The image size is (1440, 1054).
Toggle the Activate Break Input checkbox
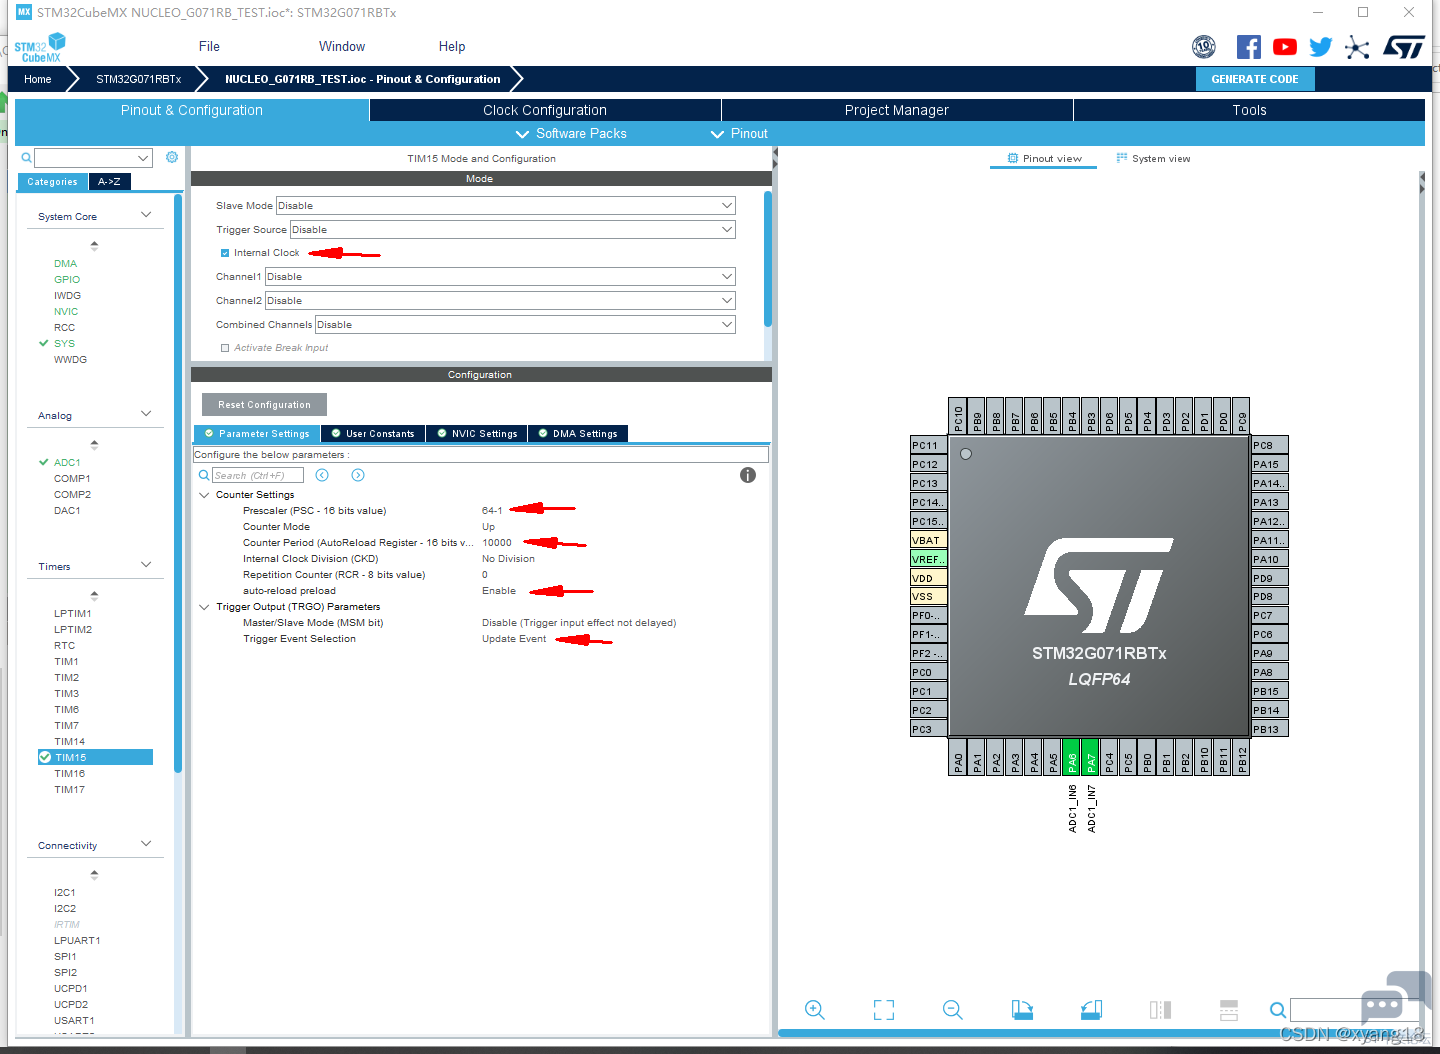pyautogui.click(x=225, y=348)
